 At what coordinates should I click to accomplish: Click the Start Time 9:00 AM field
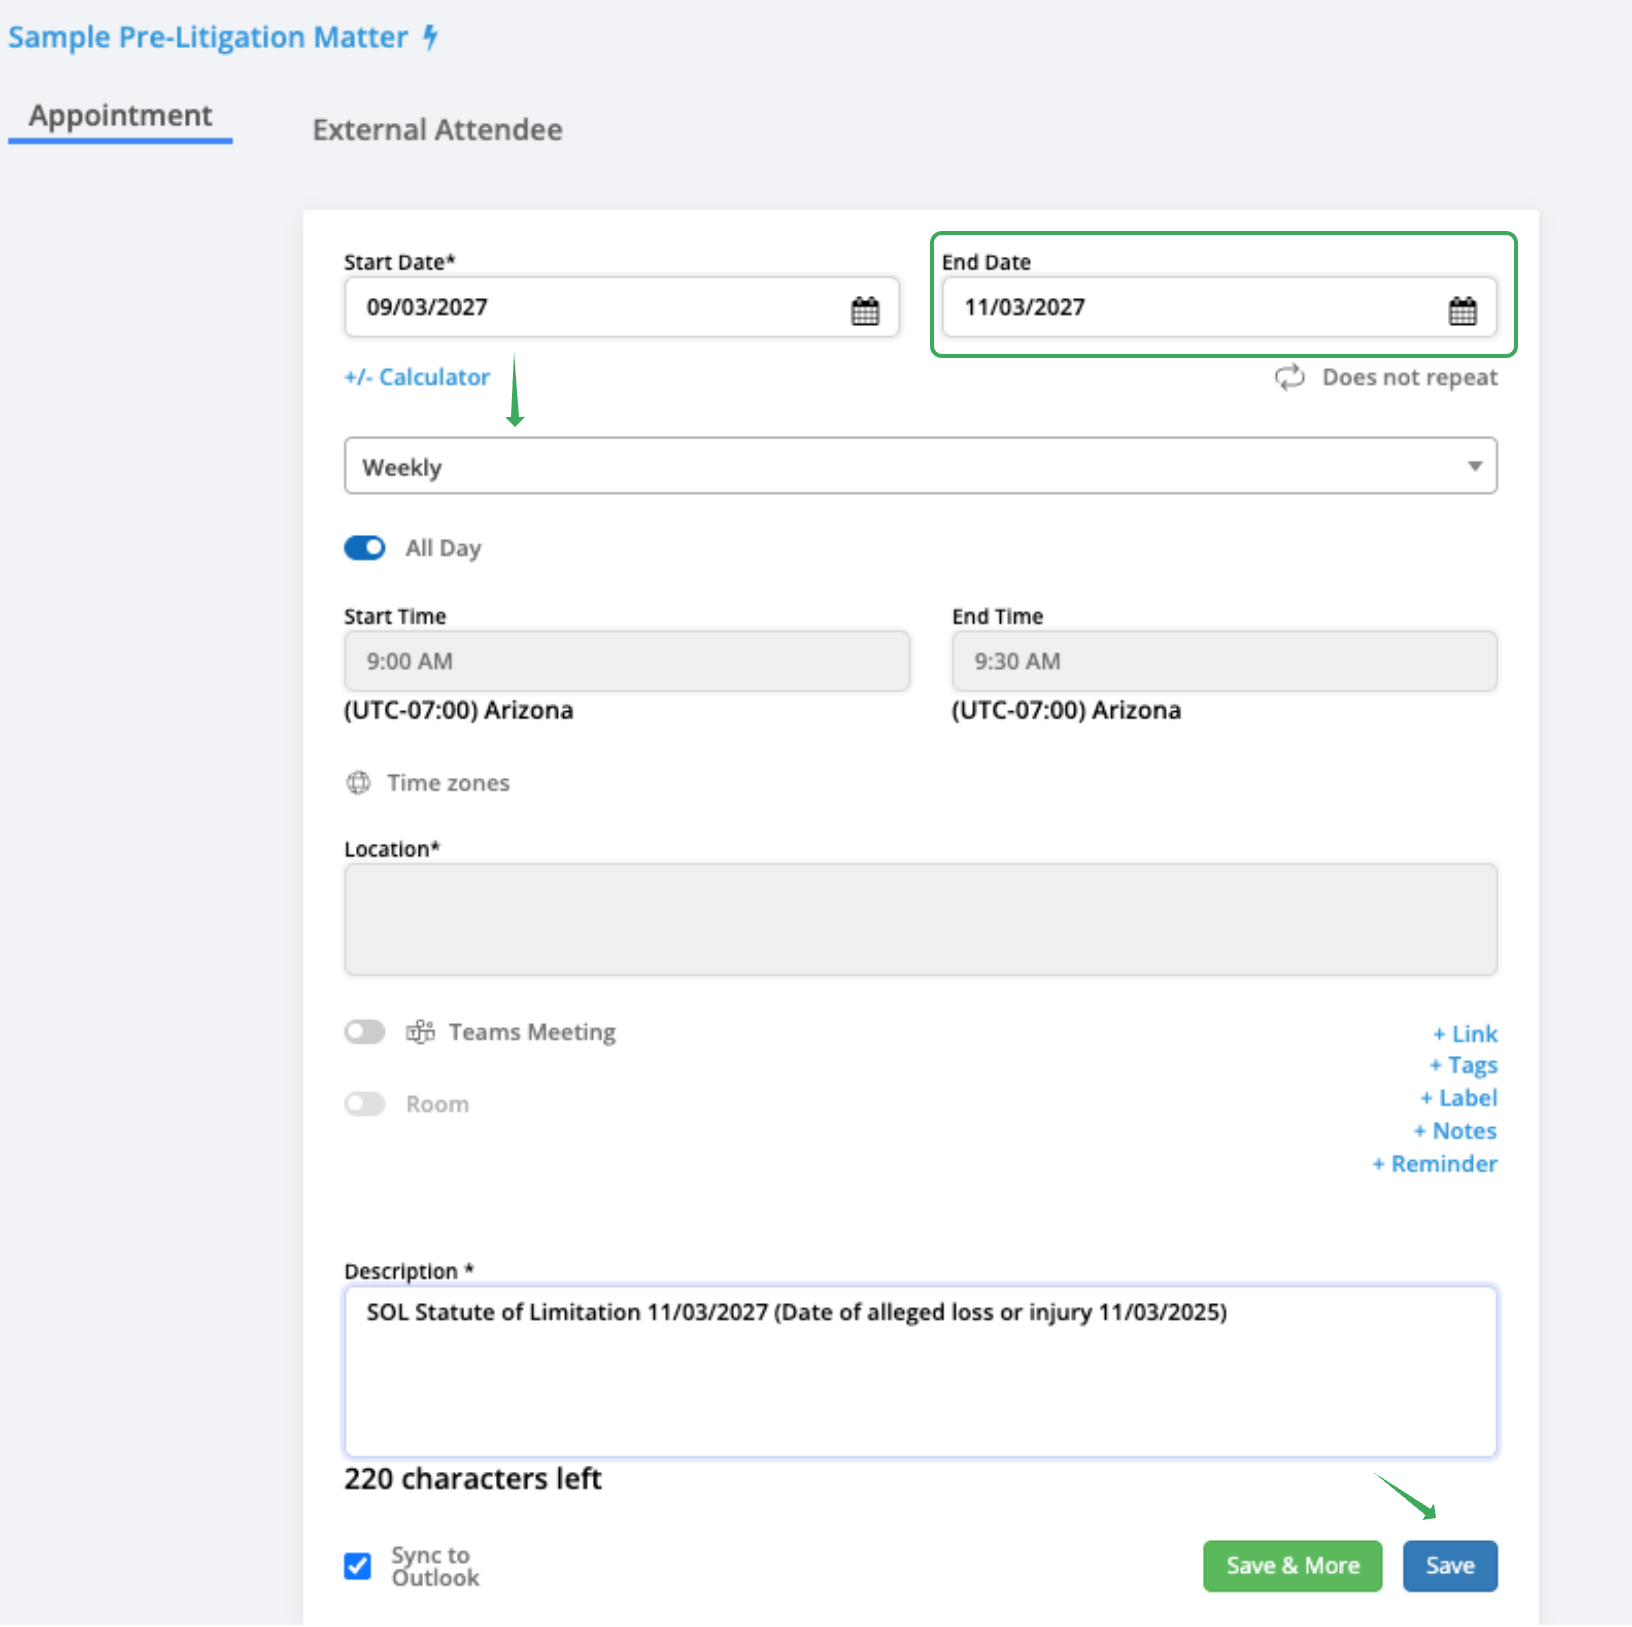tap(627, 661)
